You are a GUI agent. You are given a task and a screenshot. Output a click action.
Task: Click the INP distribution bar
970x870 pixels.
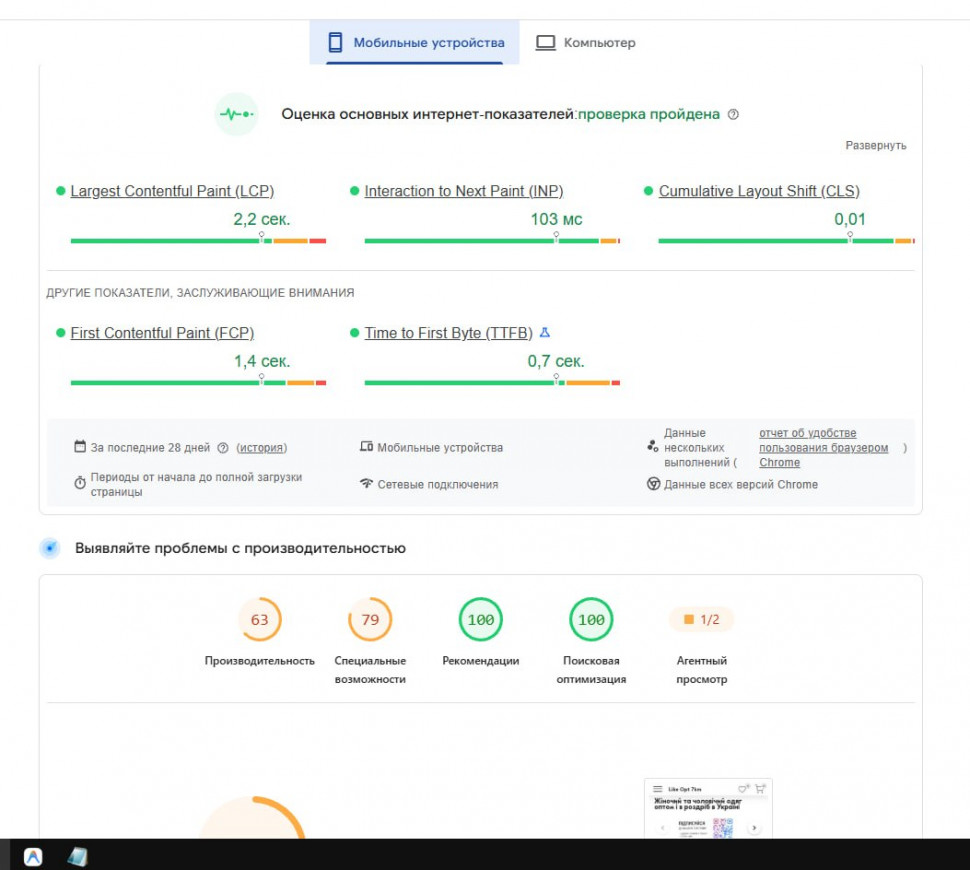[x=492, y=241]
